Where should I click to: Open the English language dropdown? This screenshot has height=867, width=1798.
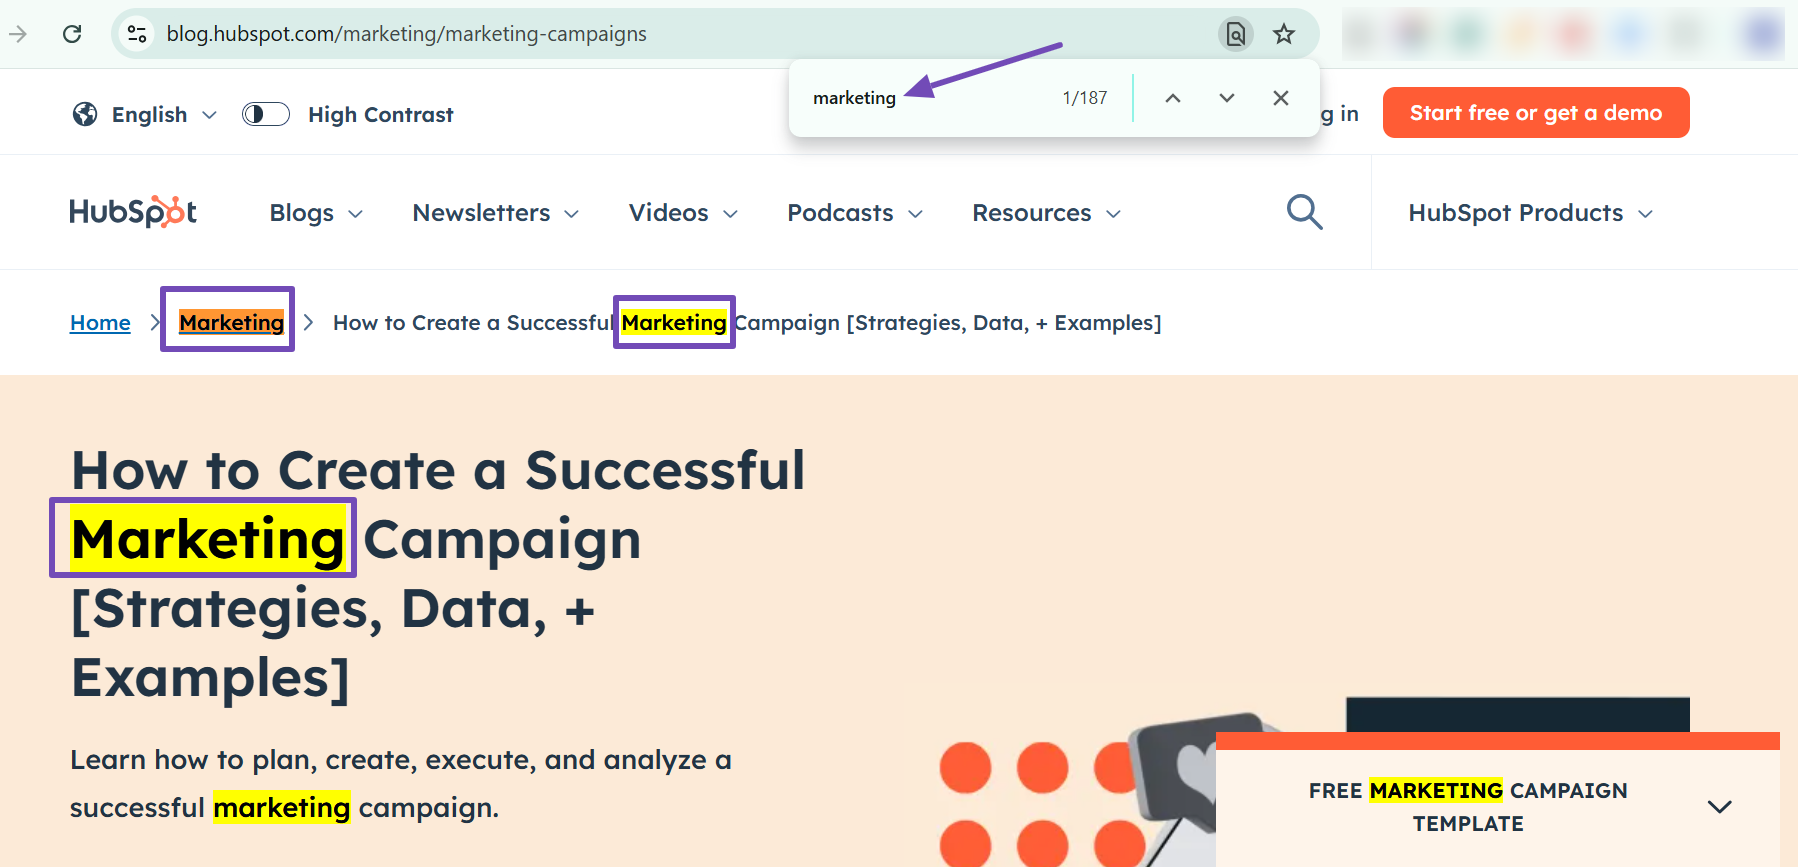coord(146,114)
